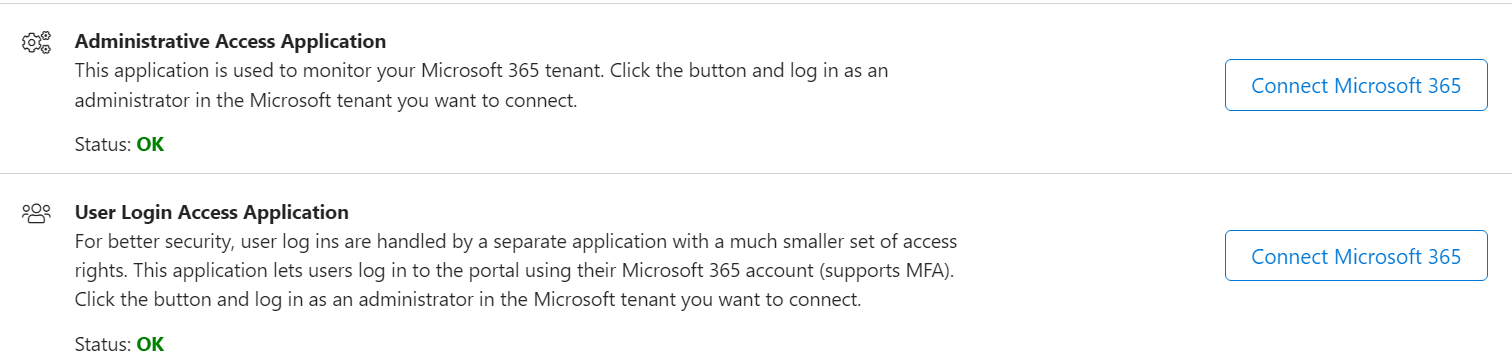1512x362 pixels.
Task: Click the last description line of User Login section
Action: 468,300
